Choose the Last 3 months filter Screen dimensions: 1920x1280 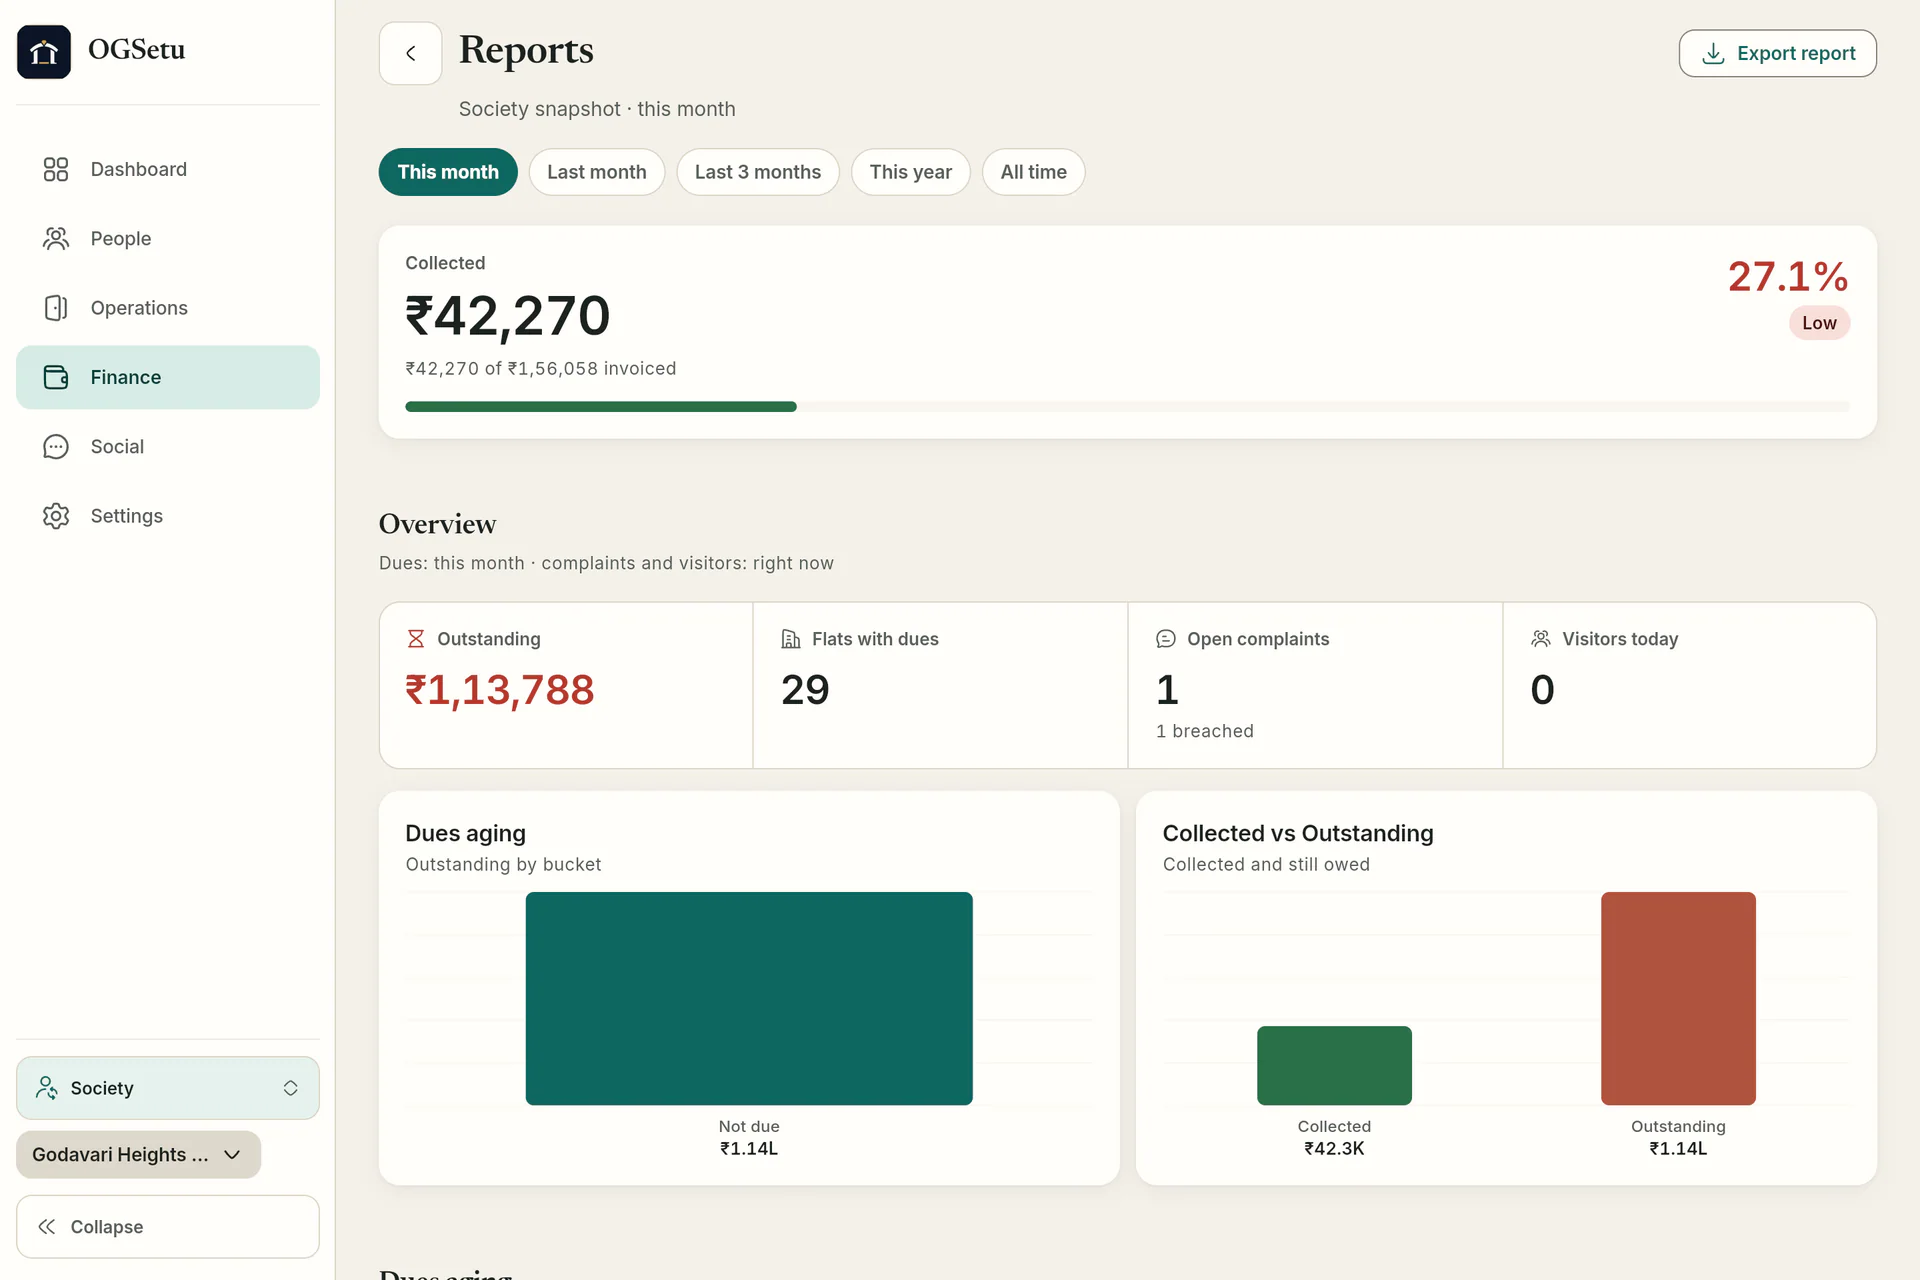[x=758, y=172]
